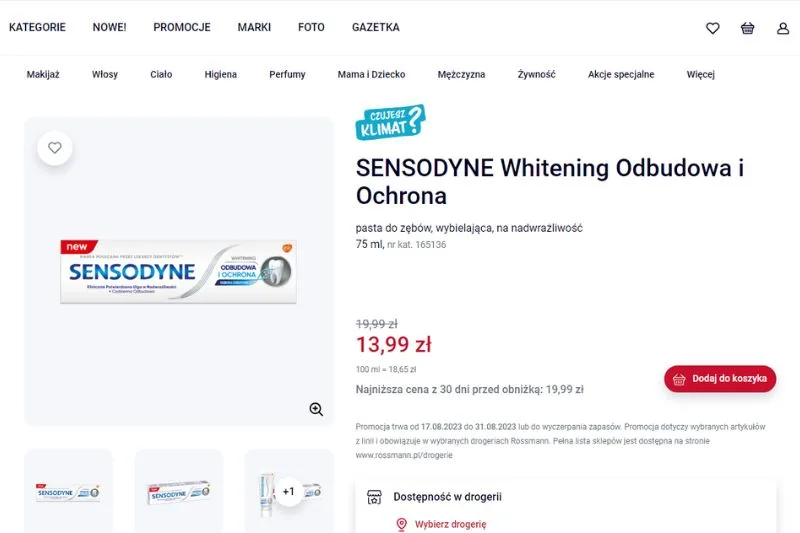
Task: Browse the Mama i Dziecko category
Action: point(372,74)
